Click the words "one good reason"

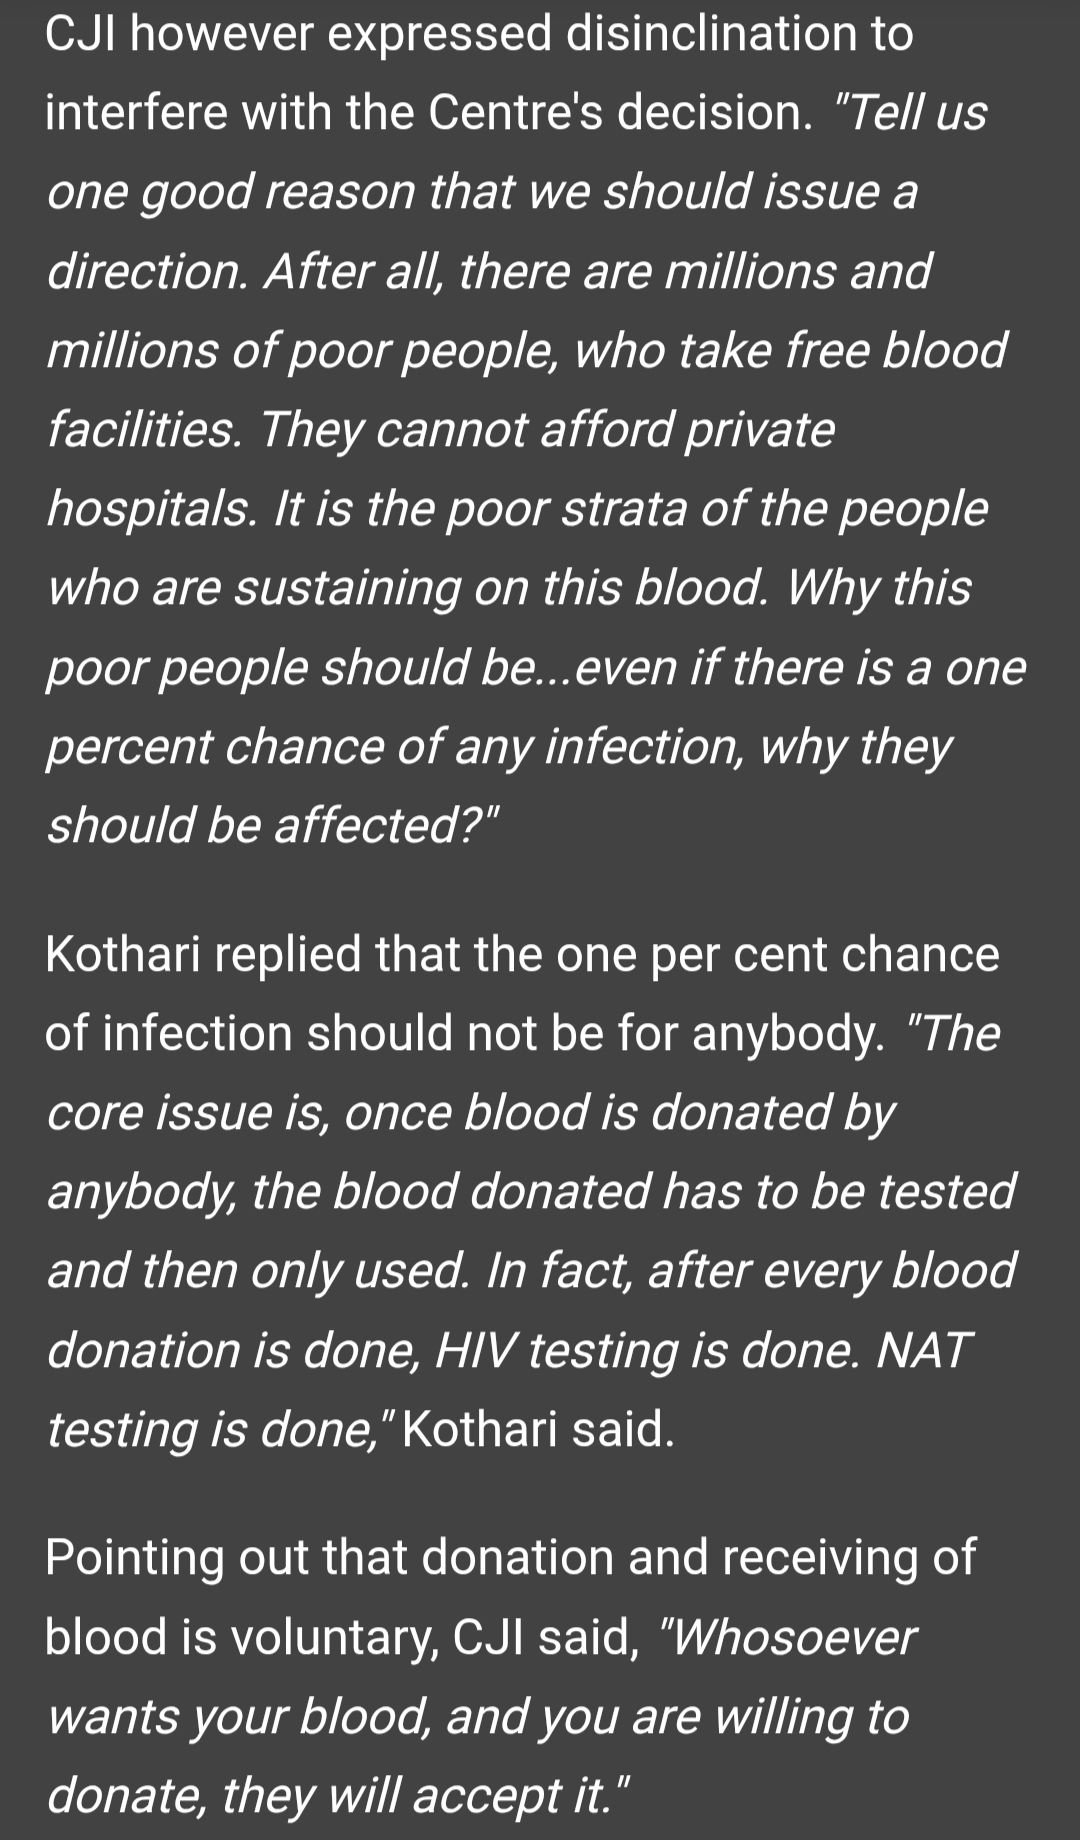[230, 192]
